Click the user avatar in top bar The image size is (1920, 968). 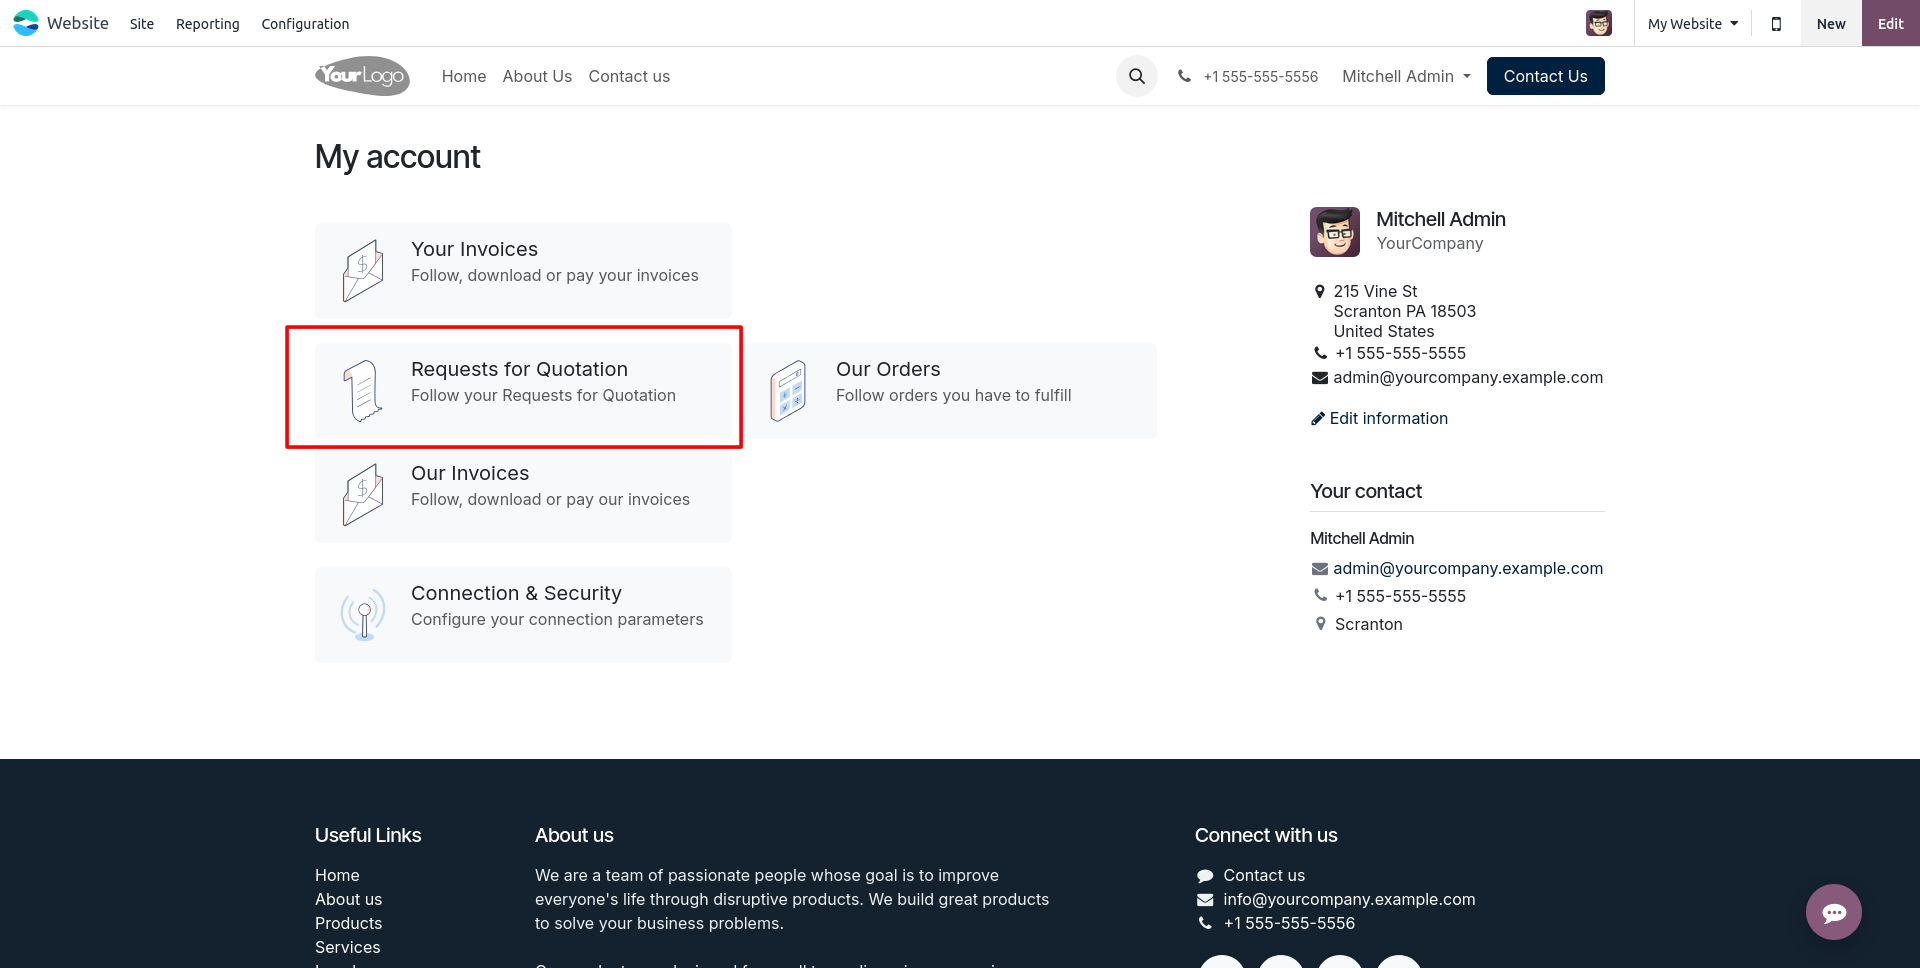tap(1599, 23)
